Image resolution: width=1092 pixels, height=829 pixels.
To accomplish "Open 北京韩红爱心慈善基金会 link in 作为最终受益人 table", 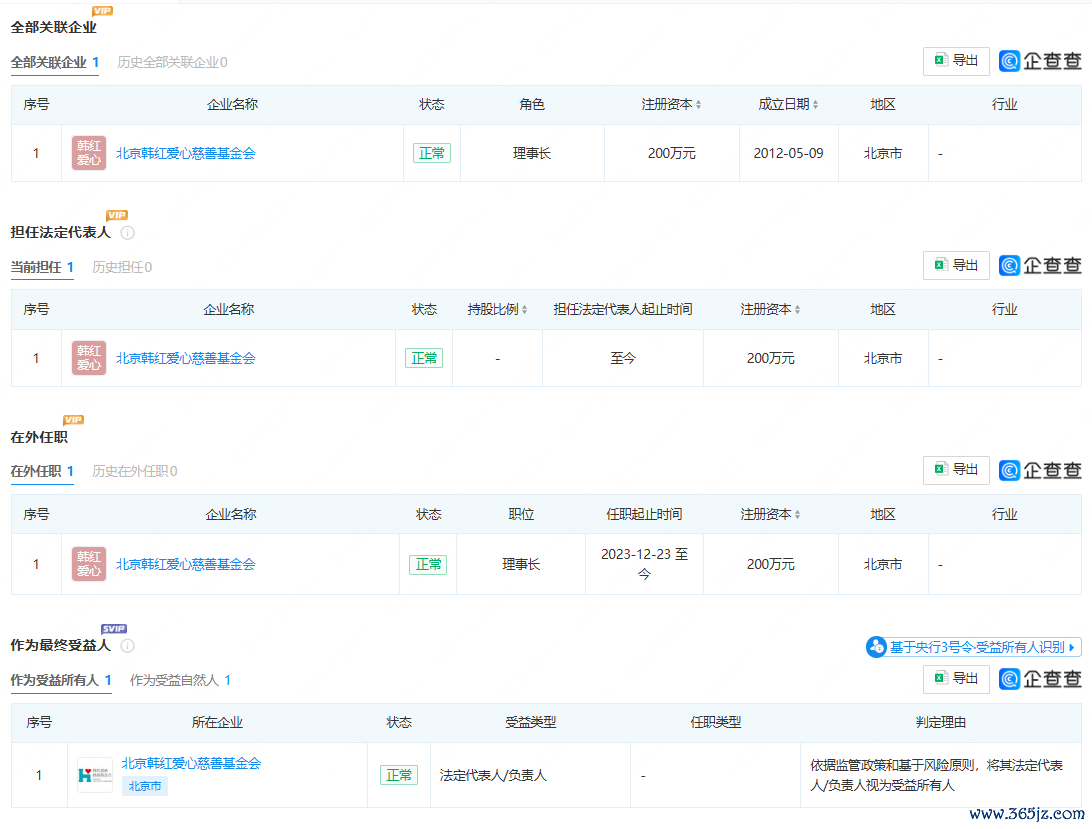I will click(191, 764).
